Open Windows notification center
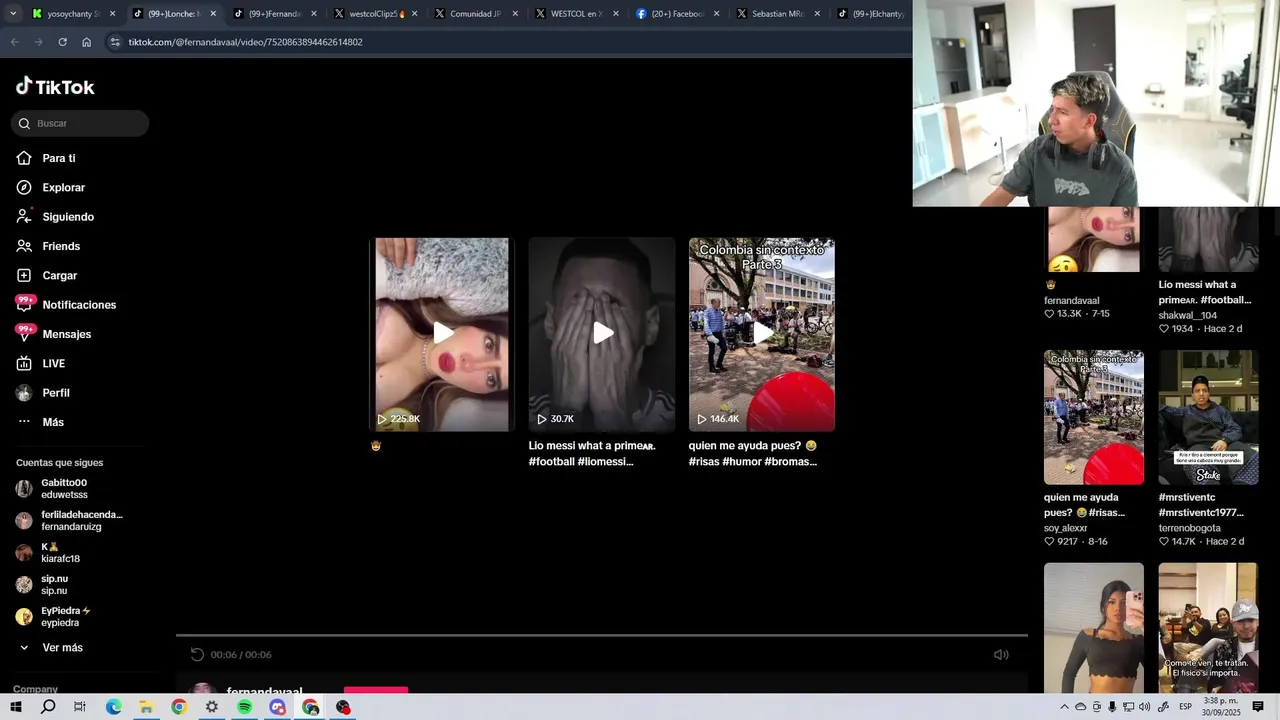Image resolution: width=1280 pixels, height=720 pixels. click(1258, 707)
